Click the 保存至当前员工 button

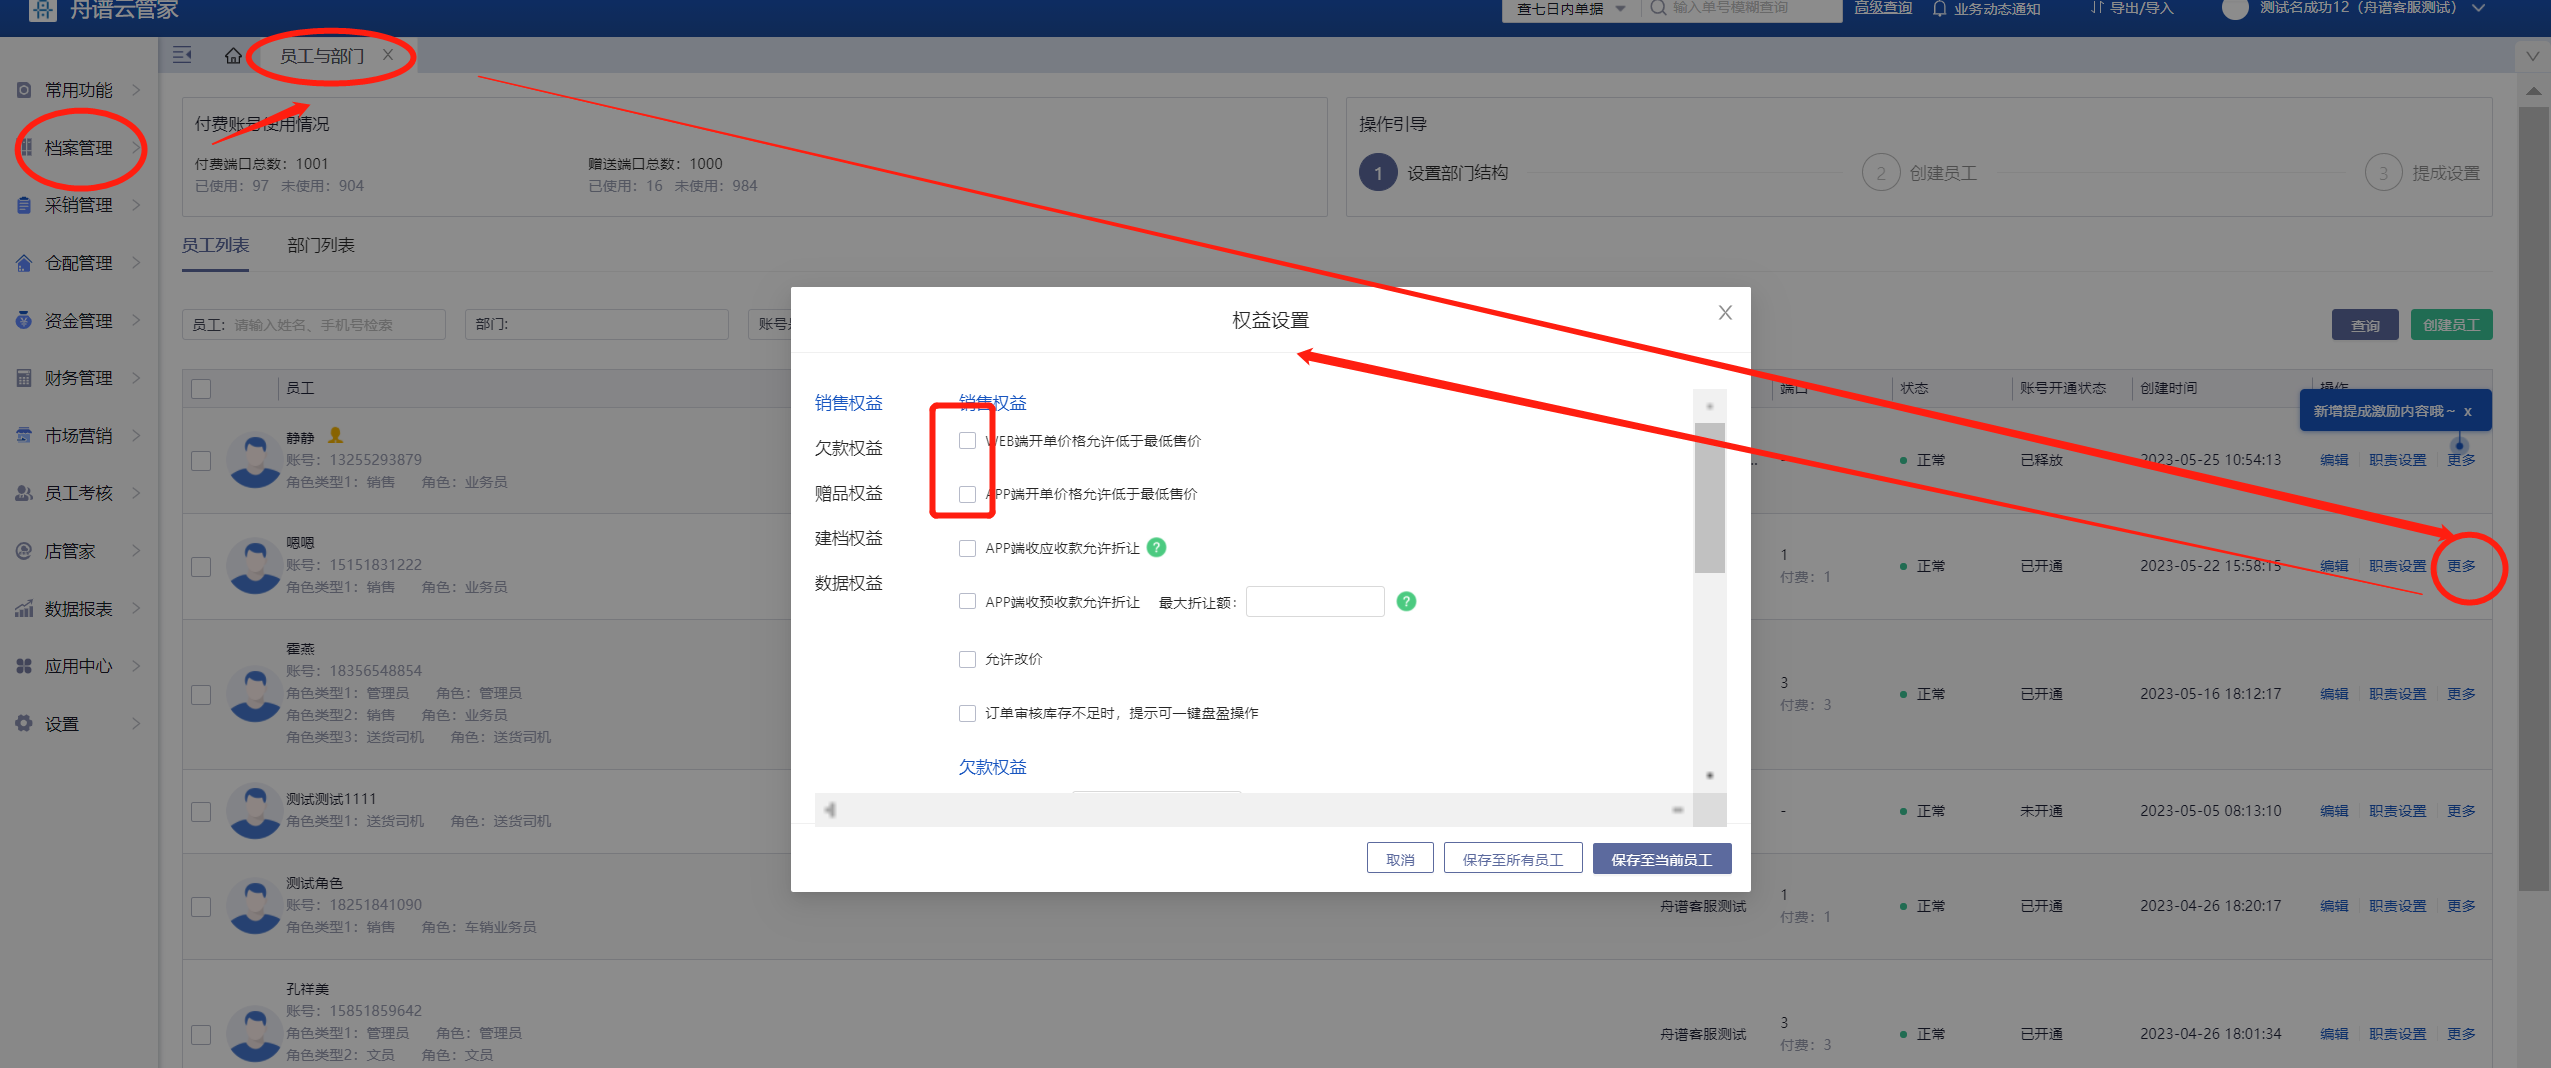1661,860
